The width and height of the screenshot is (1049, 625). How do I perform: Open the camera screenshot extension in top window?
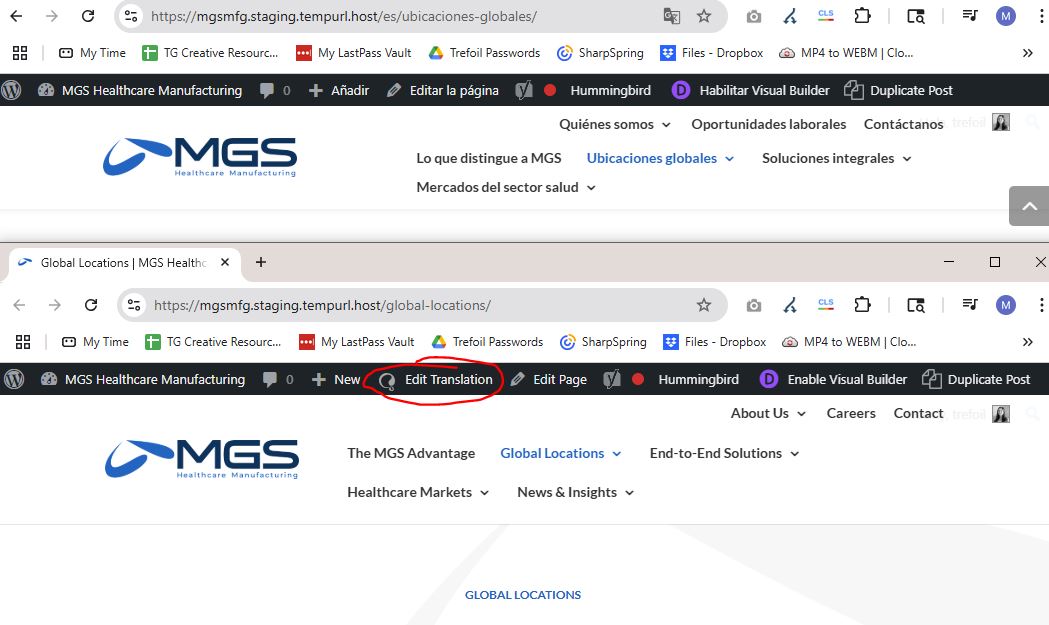[x=754, y=16]
